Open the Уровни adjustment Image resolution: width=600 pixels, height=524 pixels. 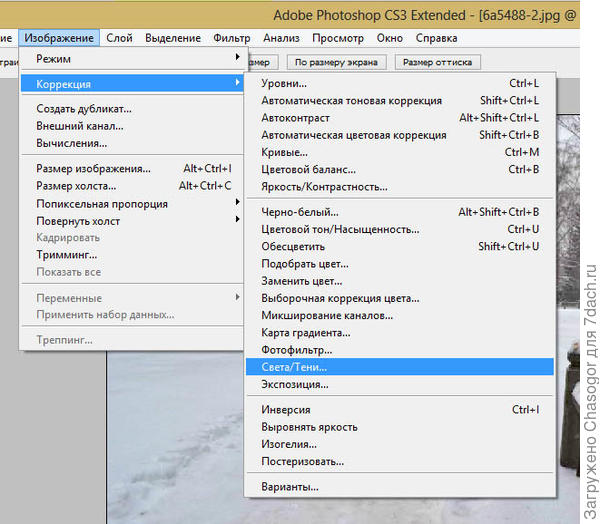(x=284, y=84)
